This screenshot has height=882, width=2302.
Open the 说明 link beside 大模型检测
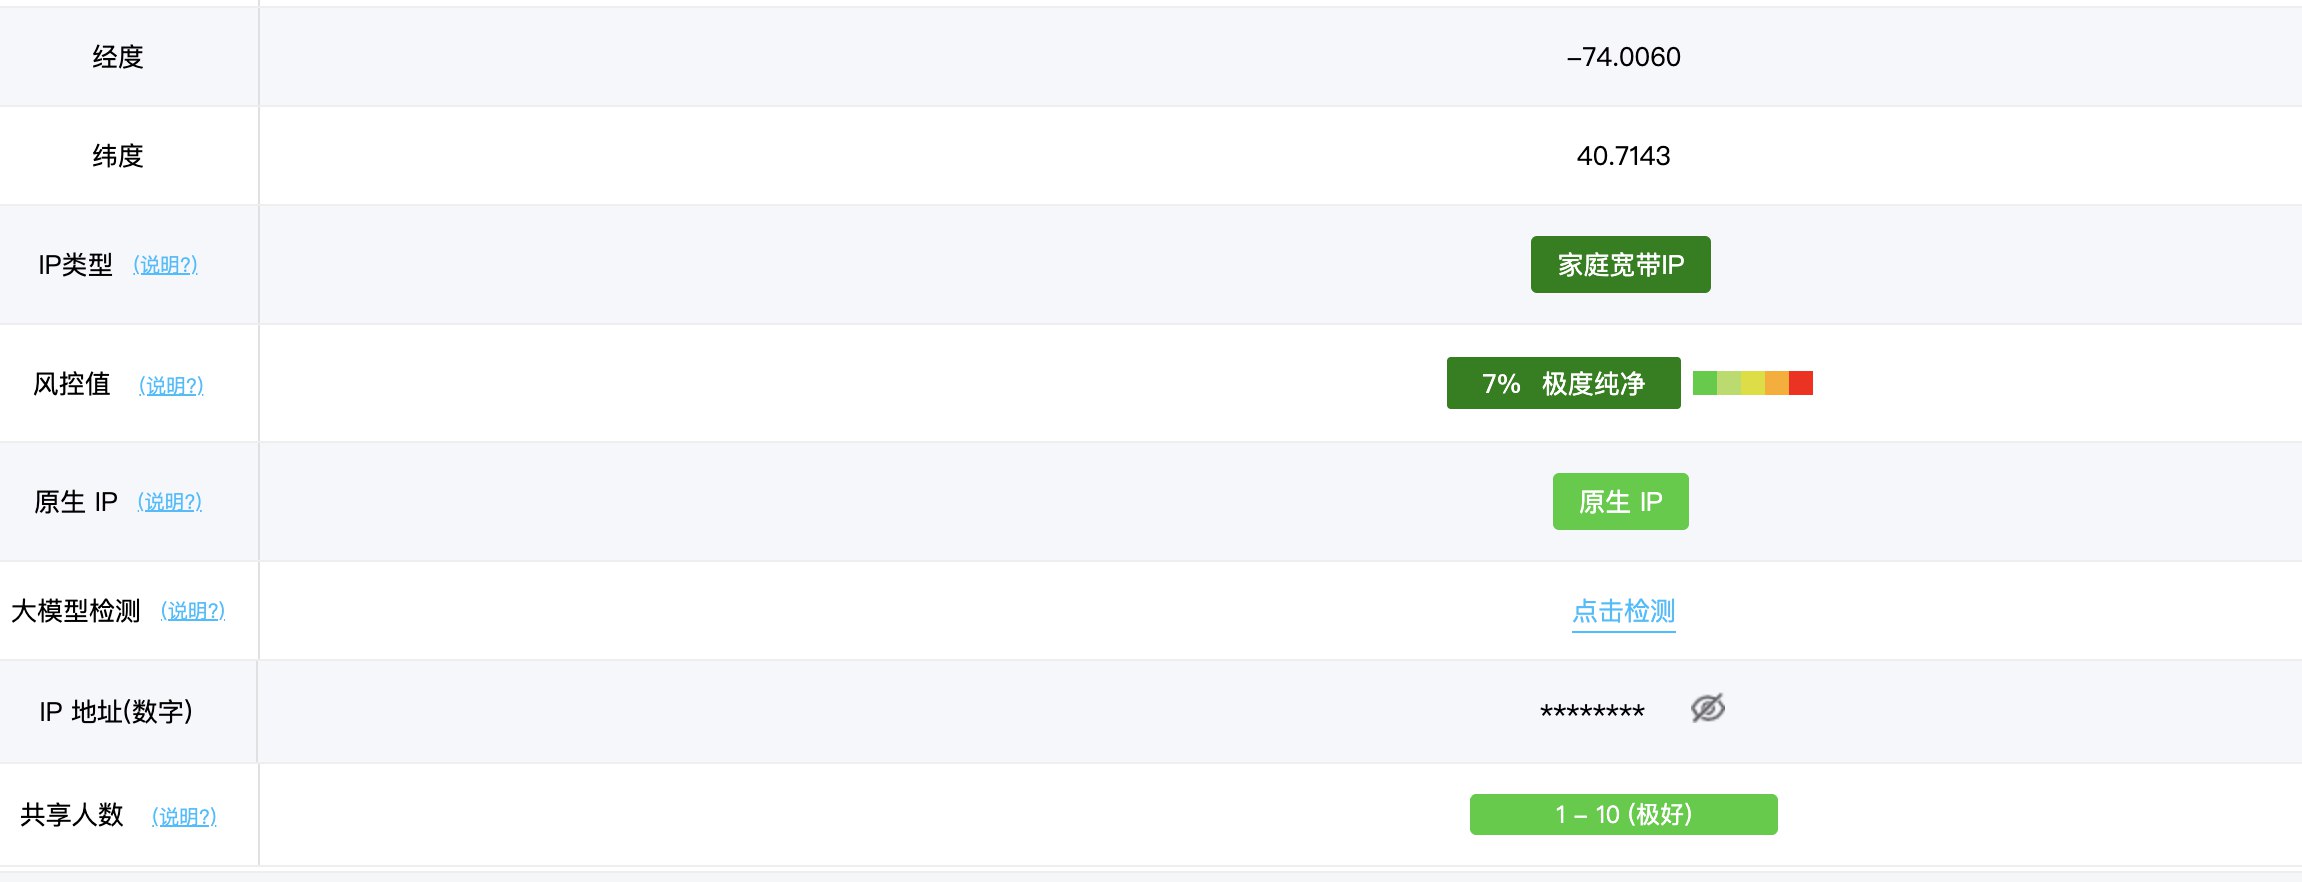(193, 611)
